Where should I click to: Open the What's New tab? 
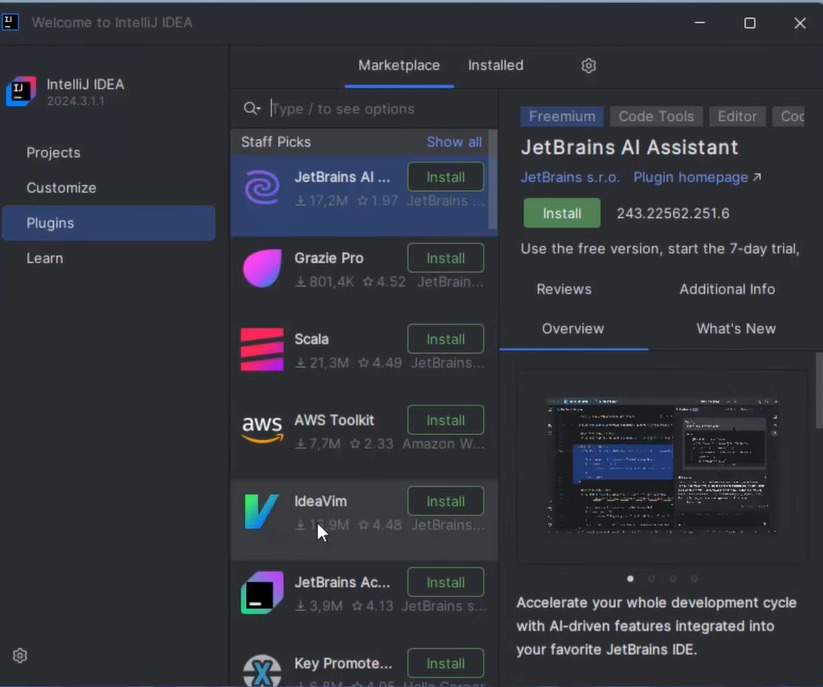pyautogui.click(x=736, y=329)
